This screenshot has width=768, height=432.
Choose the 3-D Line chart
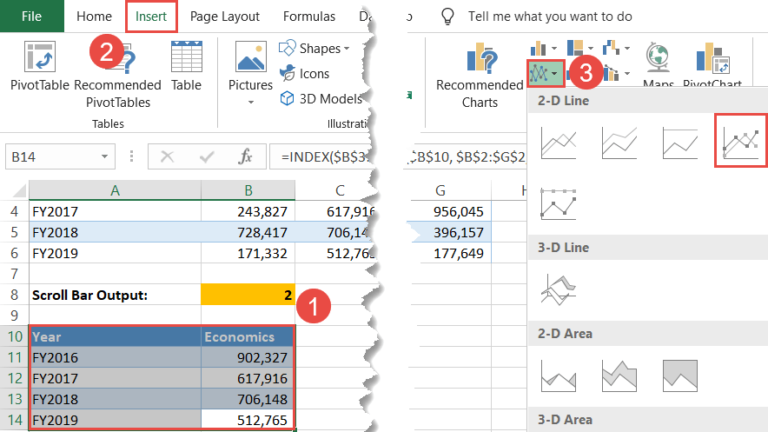(x=558, y=289)
